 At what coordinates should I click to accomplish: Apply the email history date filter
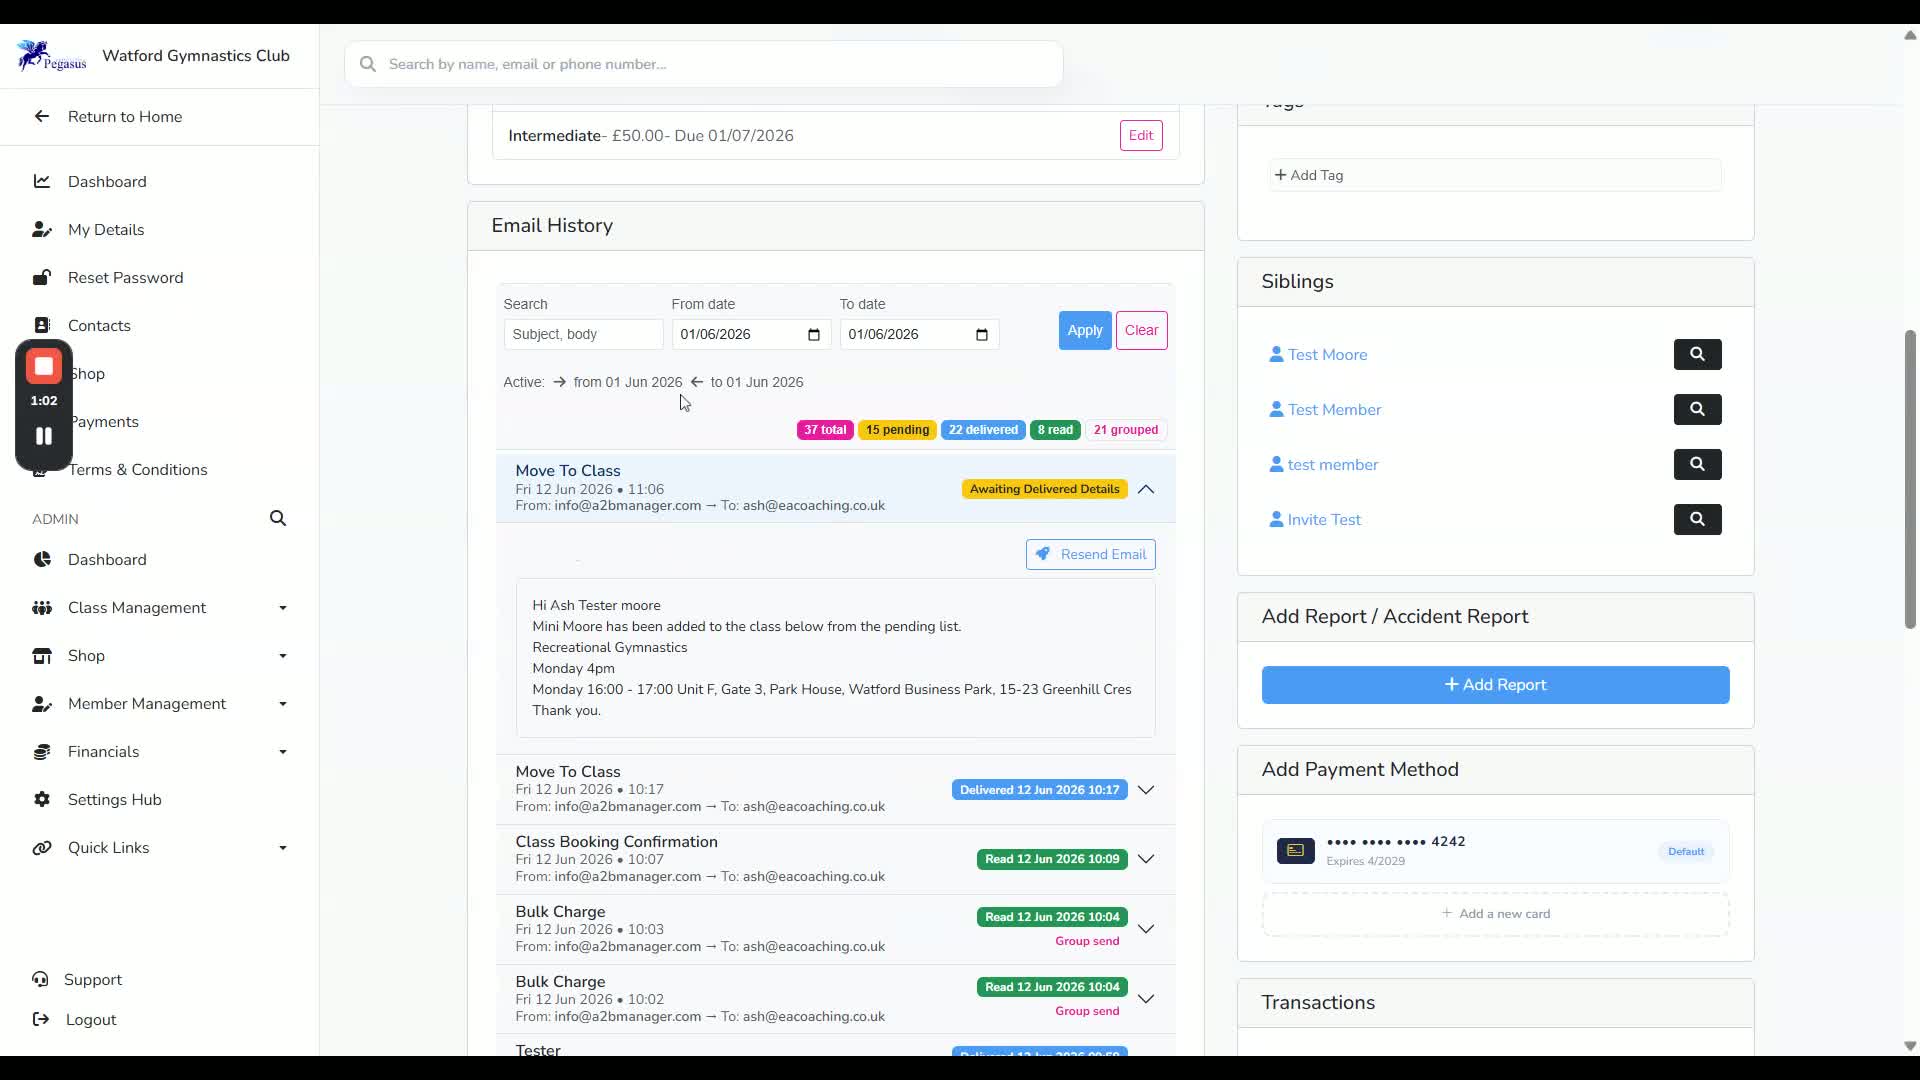(1085, 330)
